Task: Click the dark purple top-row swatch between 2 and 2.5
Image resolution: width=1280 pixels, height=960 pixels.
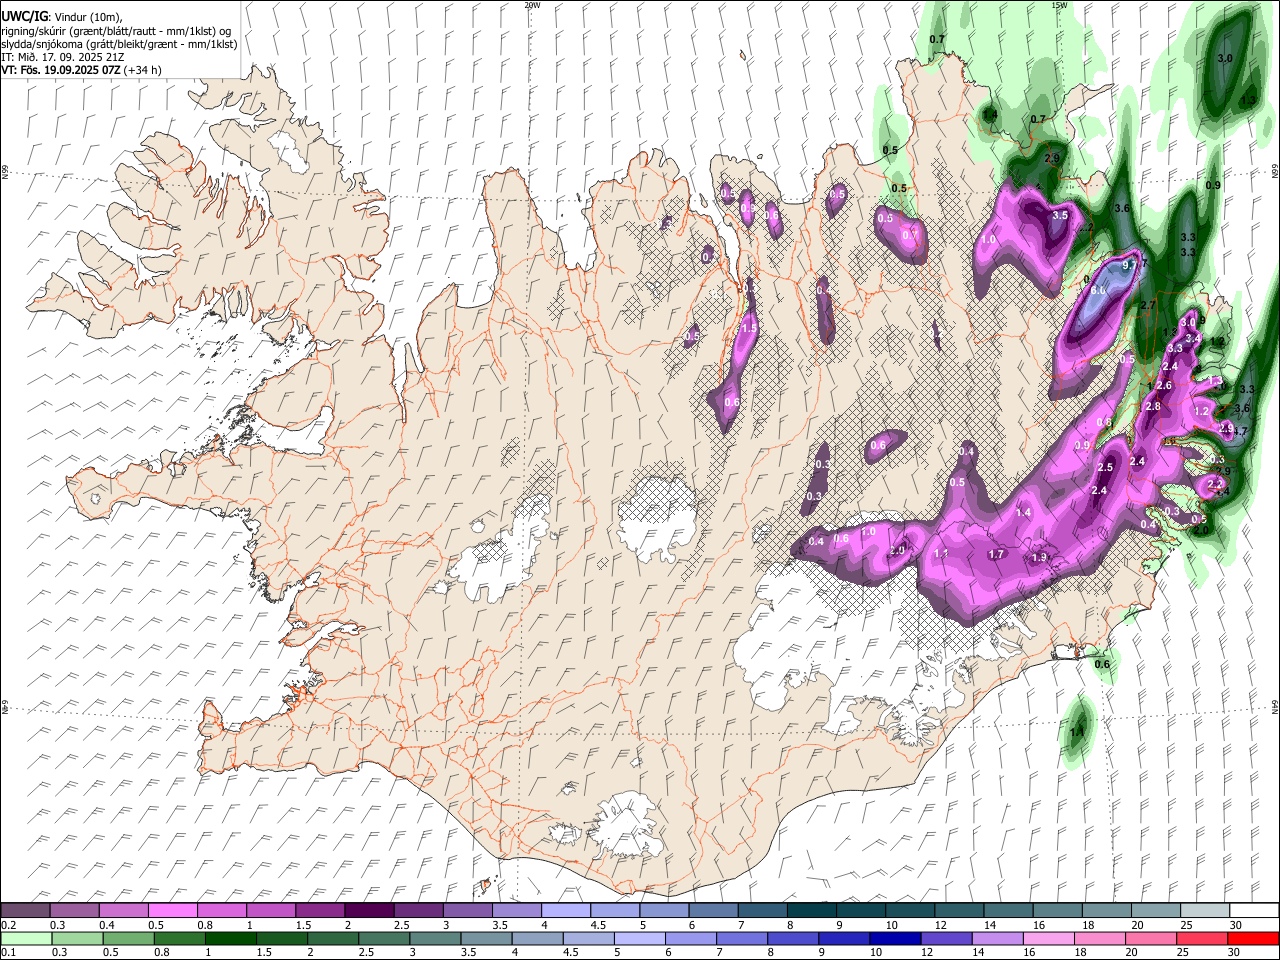Action: point(369,910)
